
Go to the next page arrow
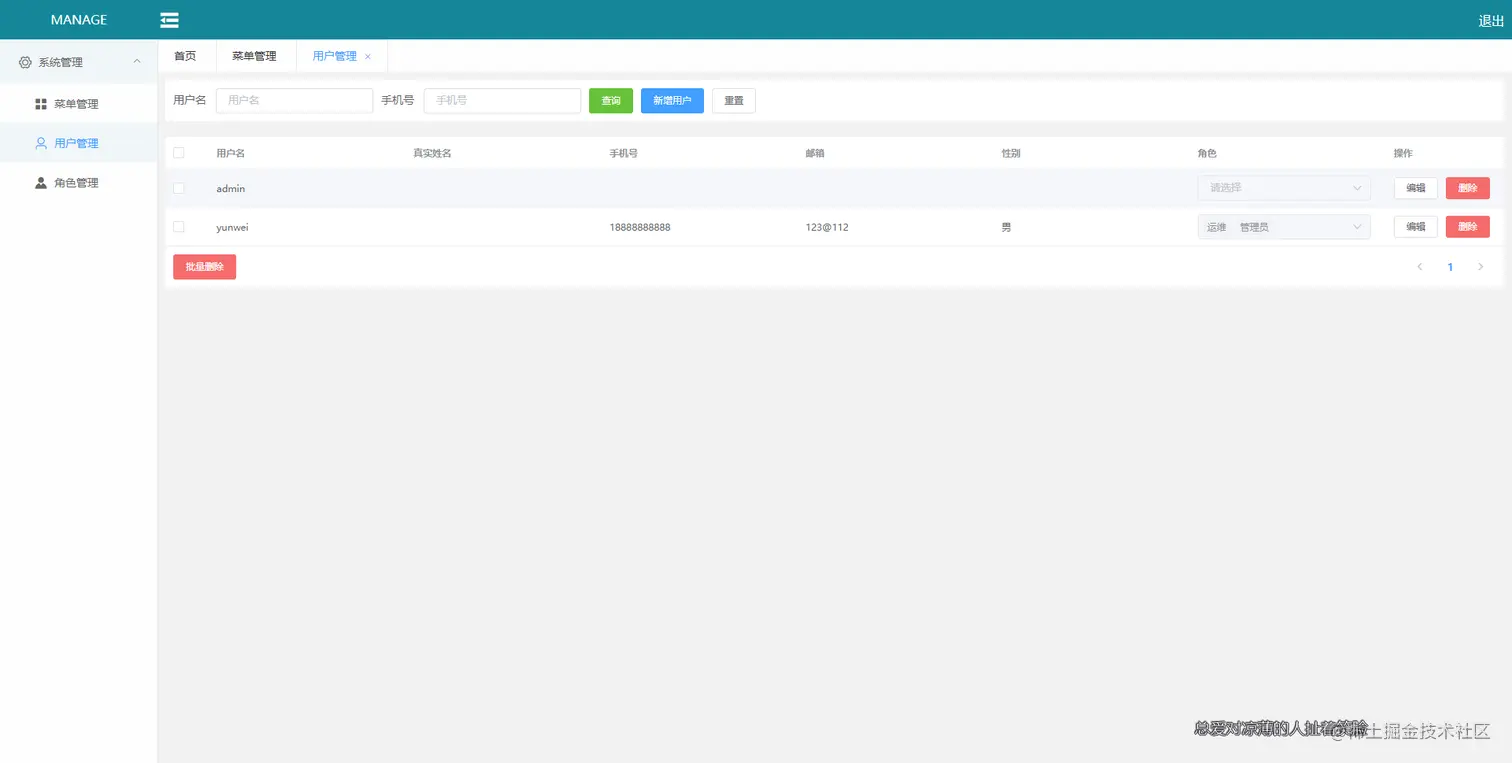click(1481, 267)
